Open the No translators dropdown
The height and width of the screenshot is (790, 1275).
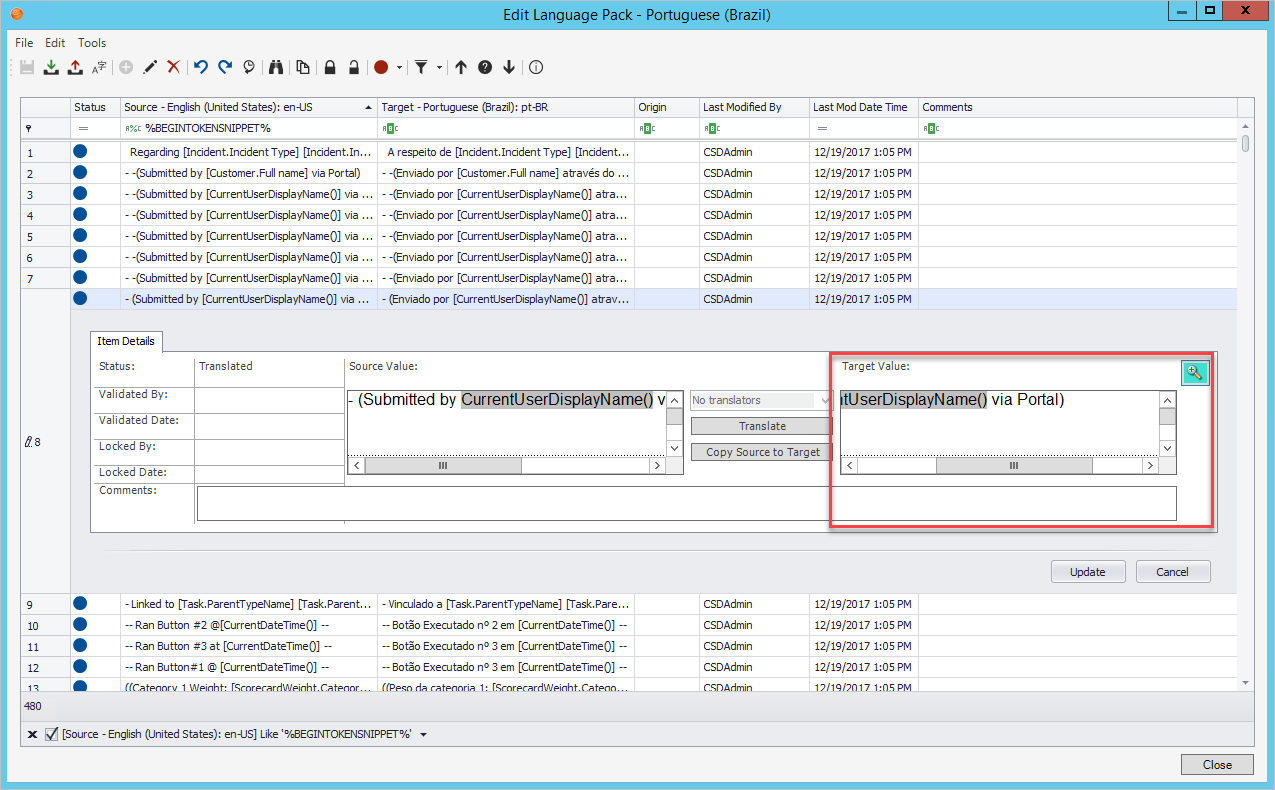pos(824,400)
